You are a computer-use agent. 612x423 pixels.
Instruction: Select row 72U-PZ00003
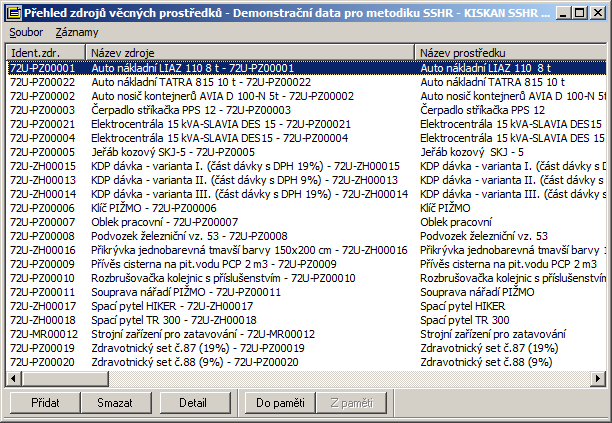(306, 110)
